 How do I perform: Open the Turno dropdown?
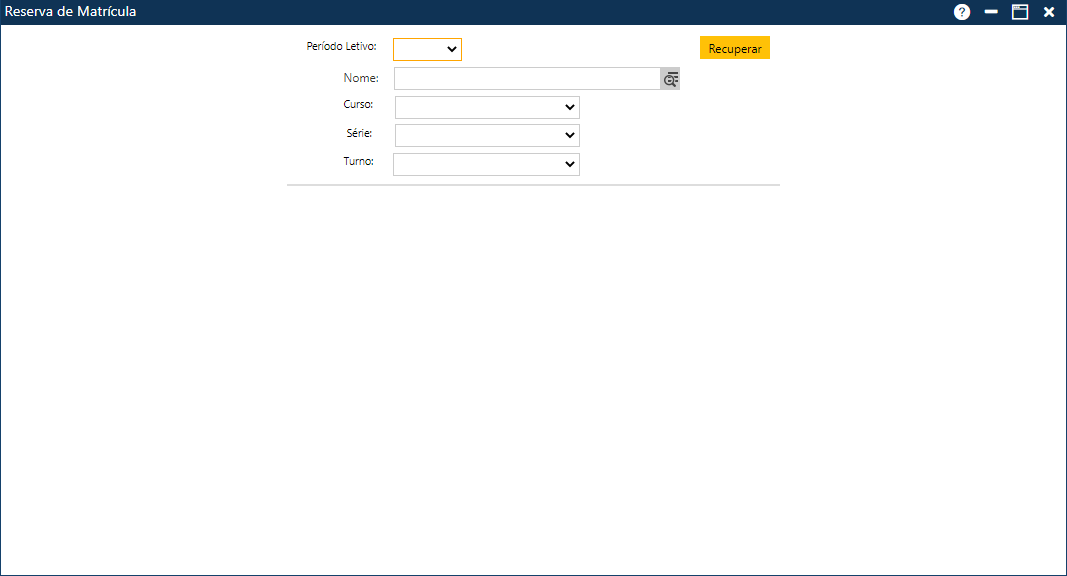click(486, 164)
